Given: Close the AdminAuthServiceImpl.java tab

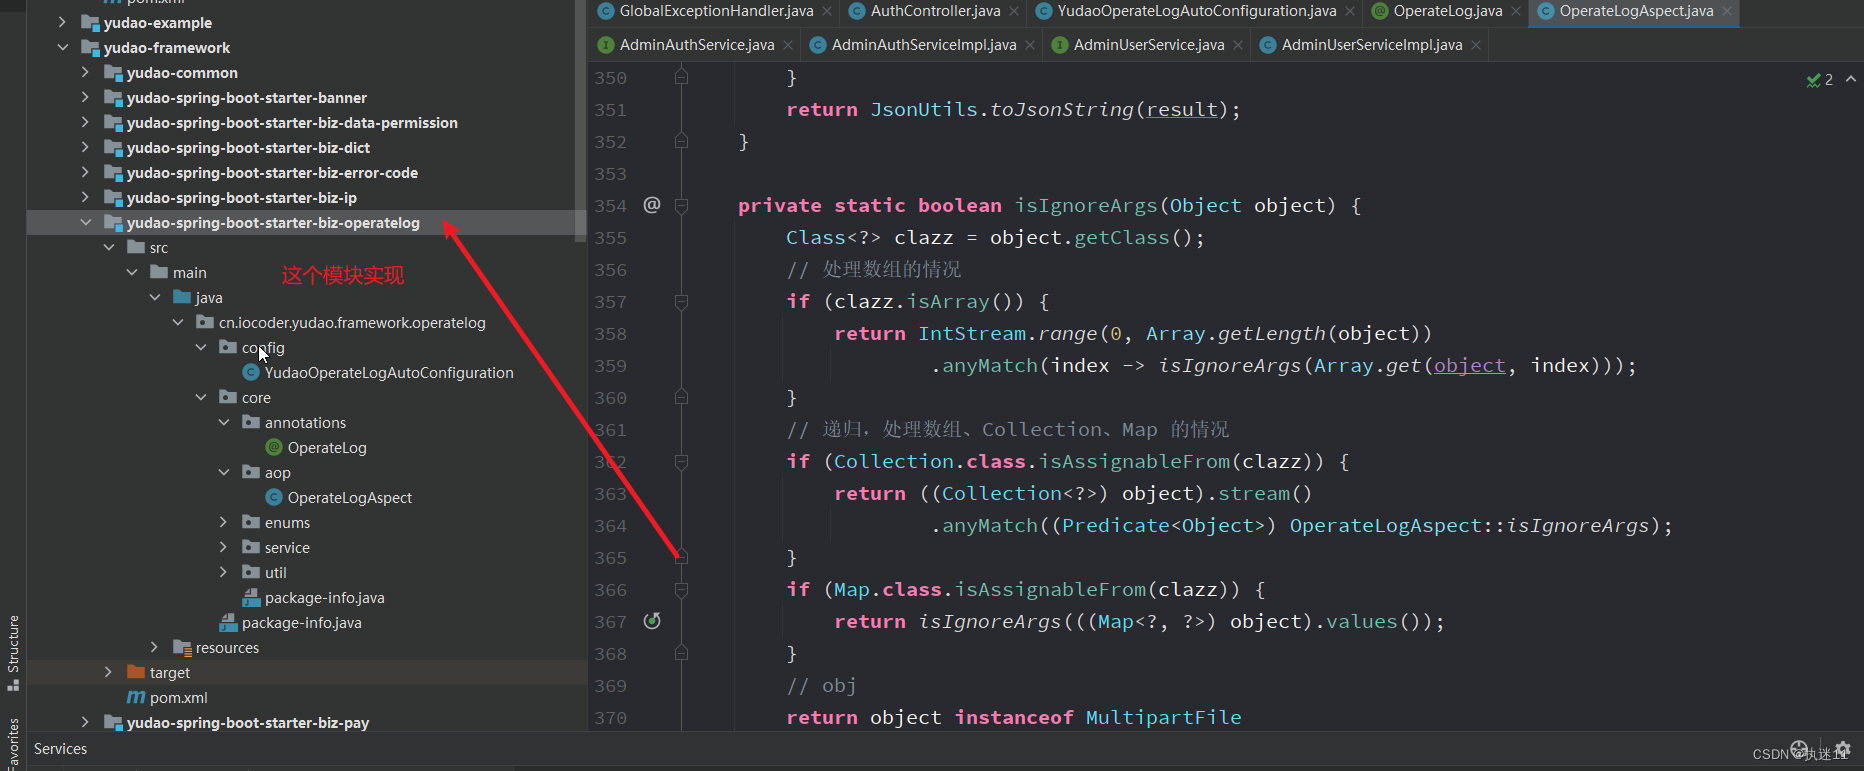Looking at the screenshot, I should [1030, 45].
